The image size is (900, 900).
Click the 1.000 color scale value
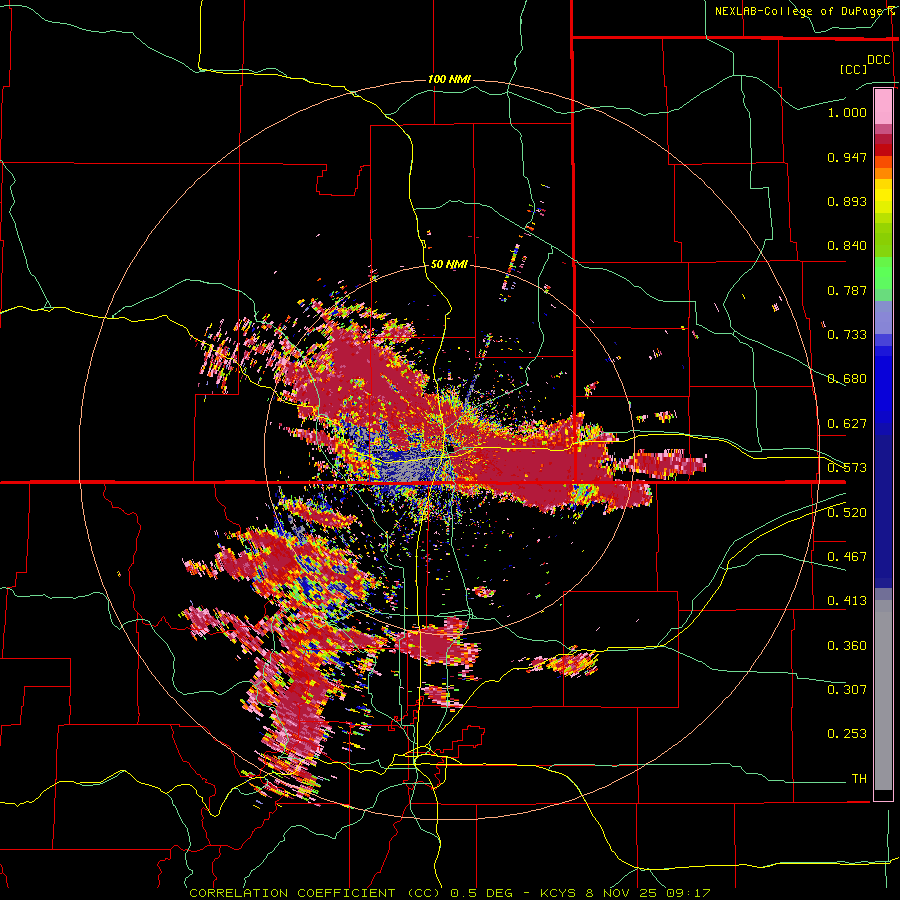coord(847,112)
